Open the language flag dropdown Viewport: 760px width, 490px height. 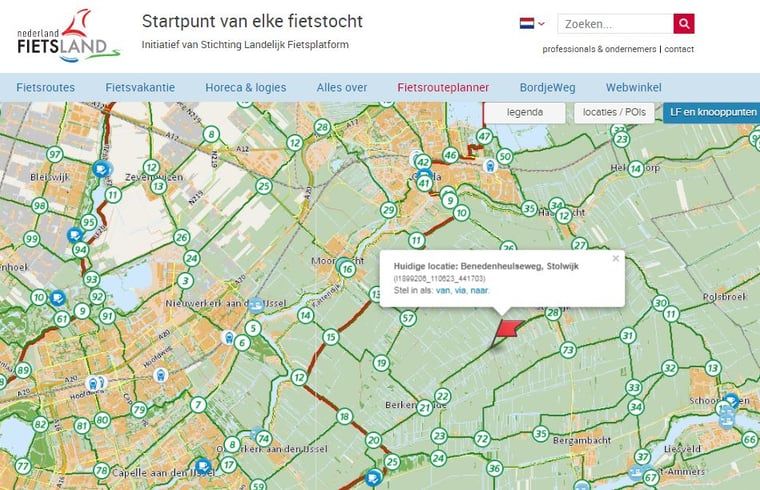(532, 23)
